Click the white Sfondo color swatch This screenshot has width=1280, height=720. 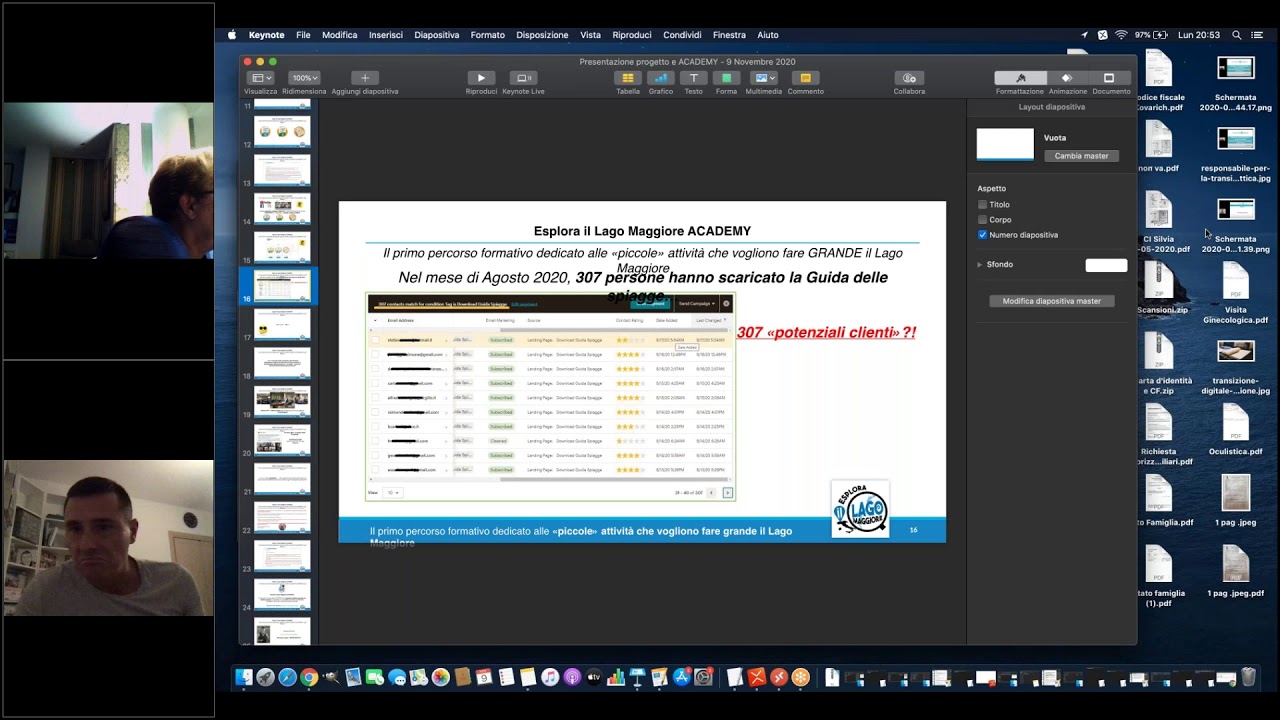click(1106, 265)
